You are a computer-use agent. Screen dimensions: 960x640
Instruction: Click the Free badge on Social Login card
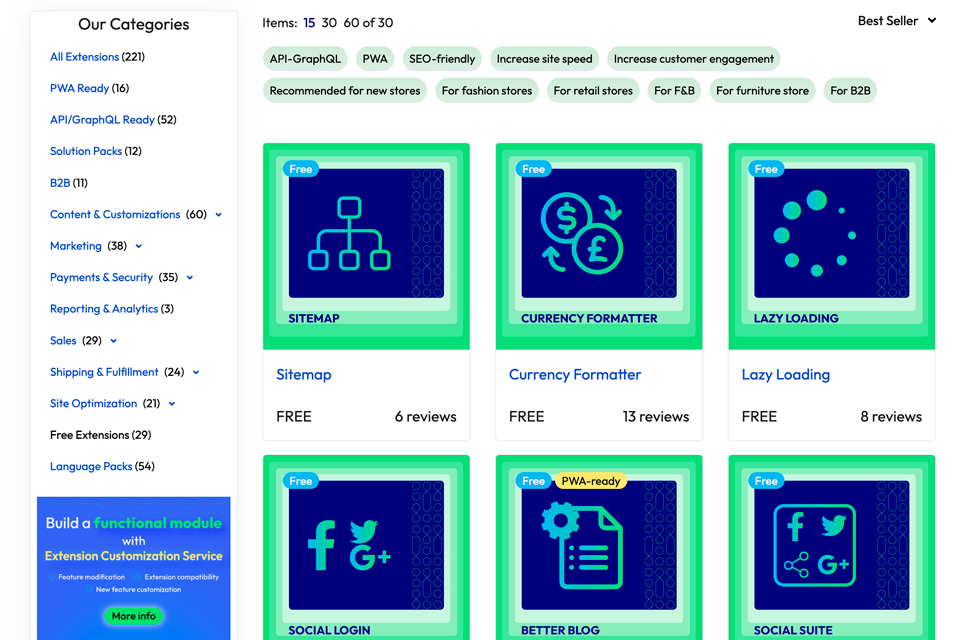coord(301,481)
